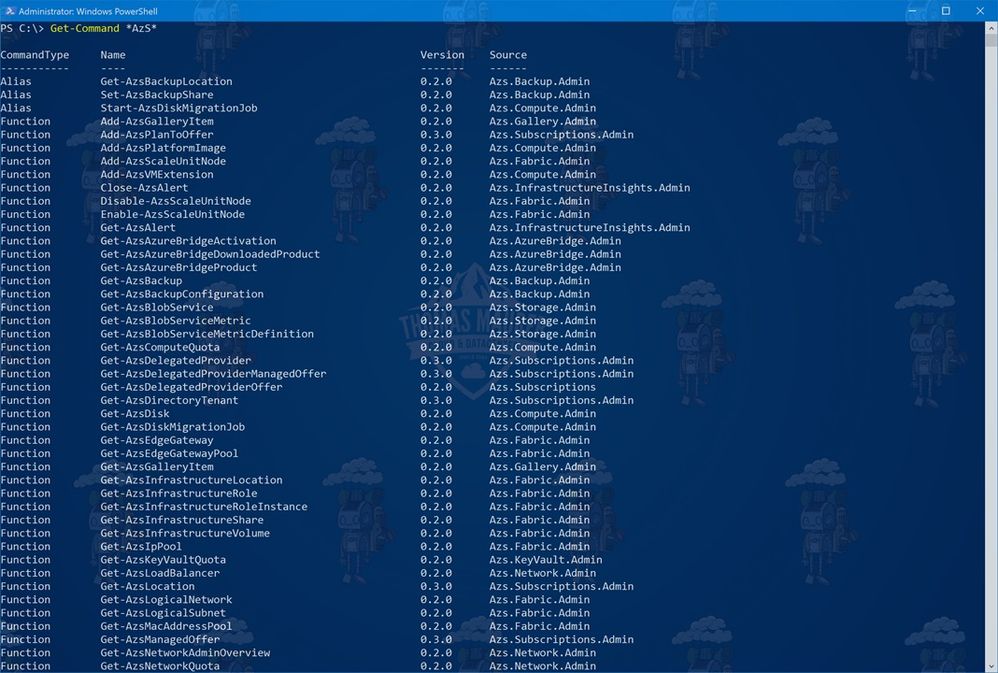
Task: Click Azs.InfrastructureInsights.Admin source of Close-AzsAlert
Action: click(589, 188)
